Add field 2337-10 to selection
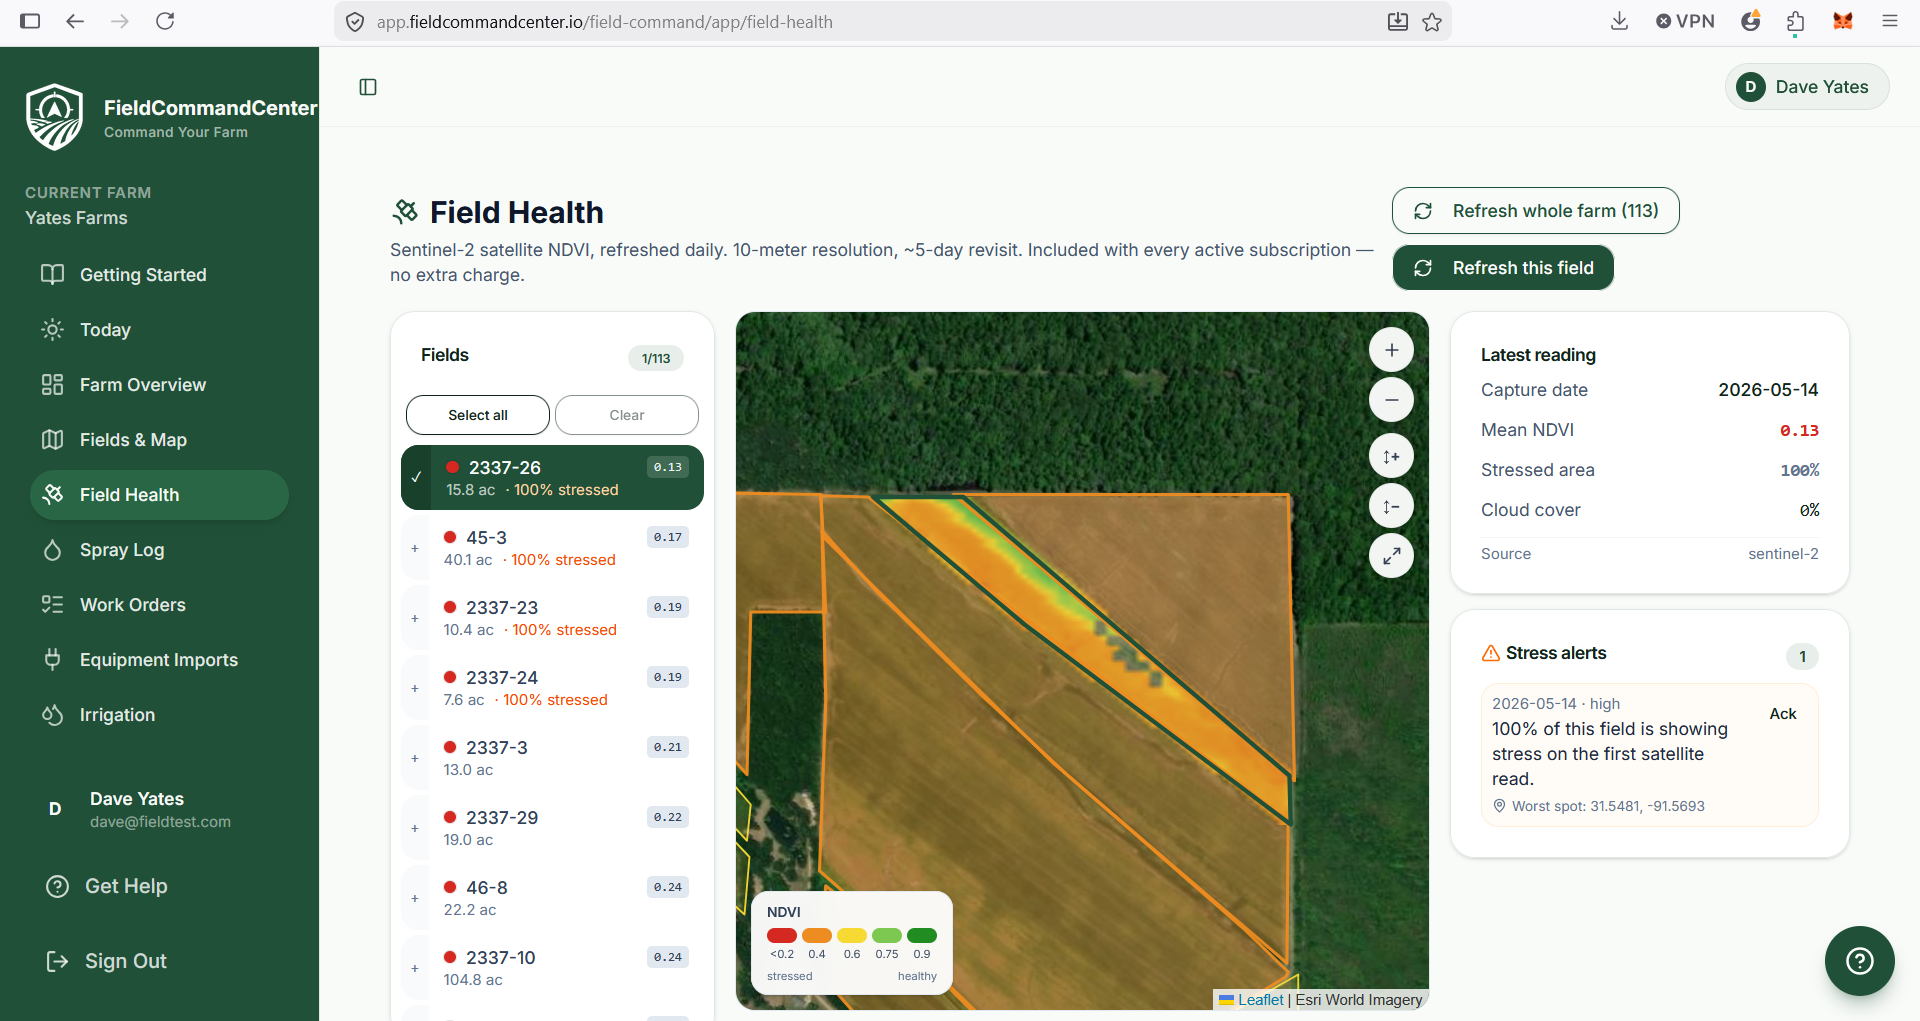The image size is (1920, 1021). click(x=415, y=968)
